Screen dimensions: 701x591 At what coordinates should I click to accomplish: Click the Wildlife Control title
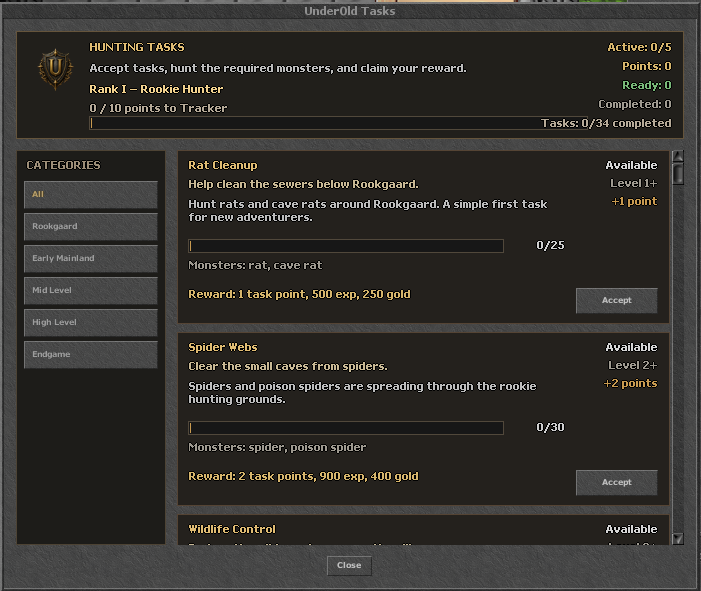[x=232, y=529]
